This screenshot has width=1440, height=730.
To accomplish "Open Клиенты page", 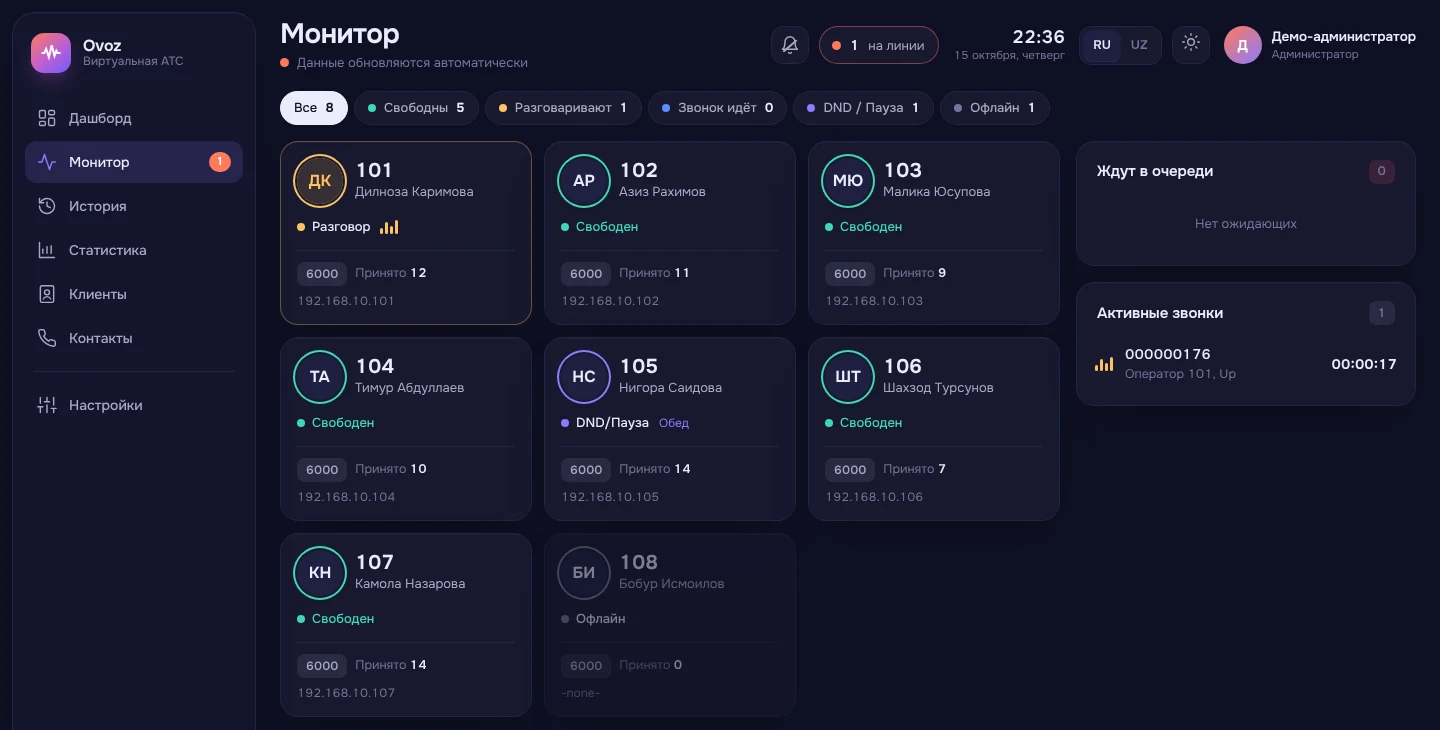I will point(134,294).
